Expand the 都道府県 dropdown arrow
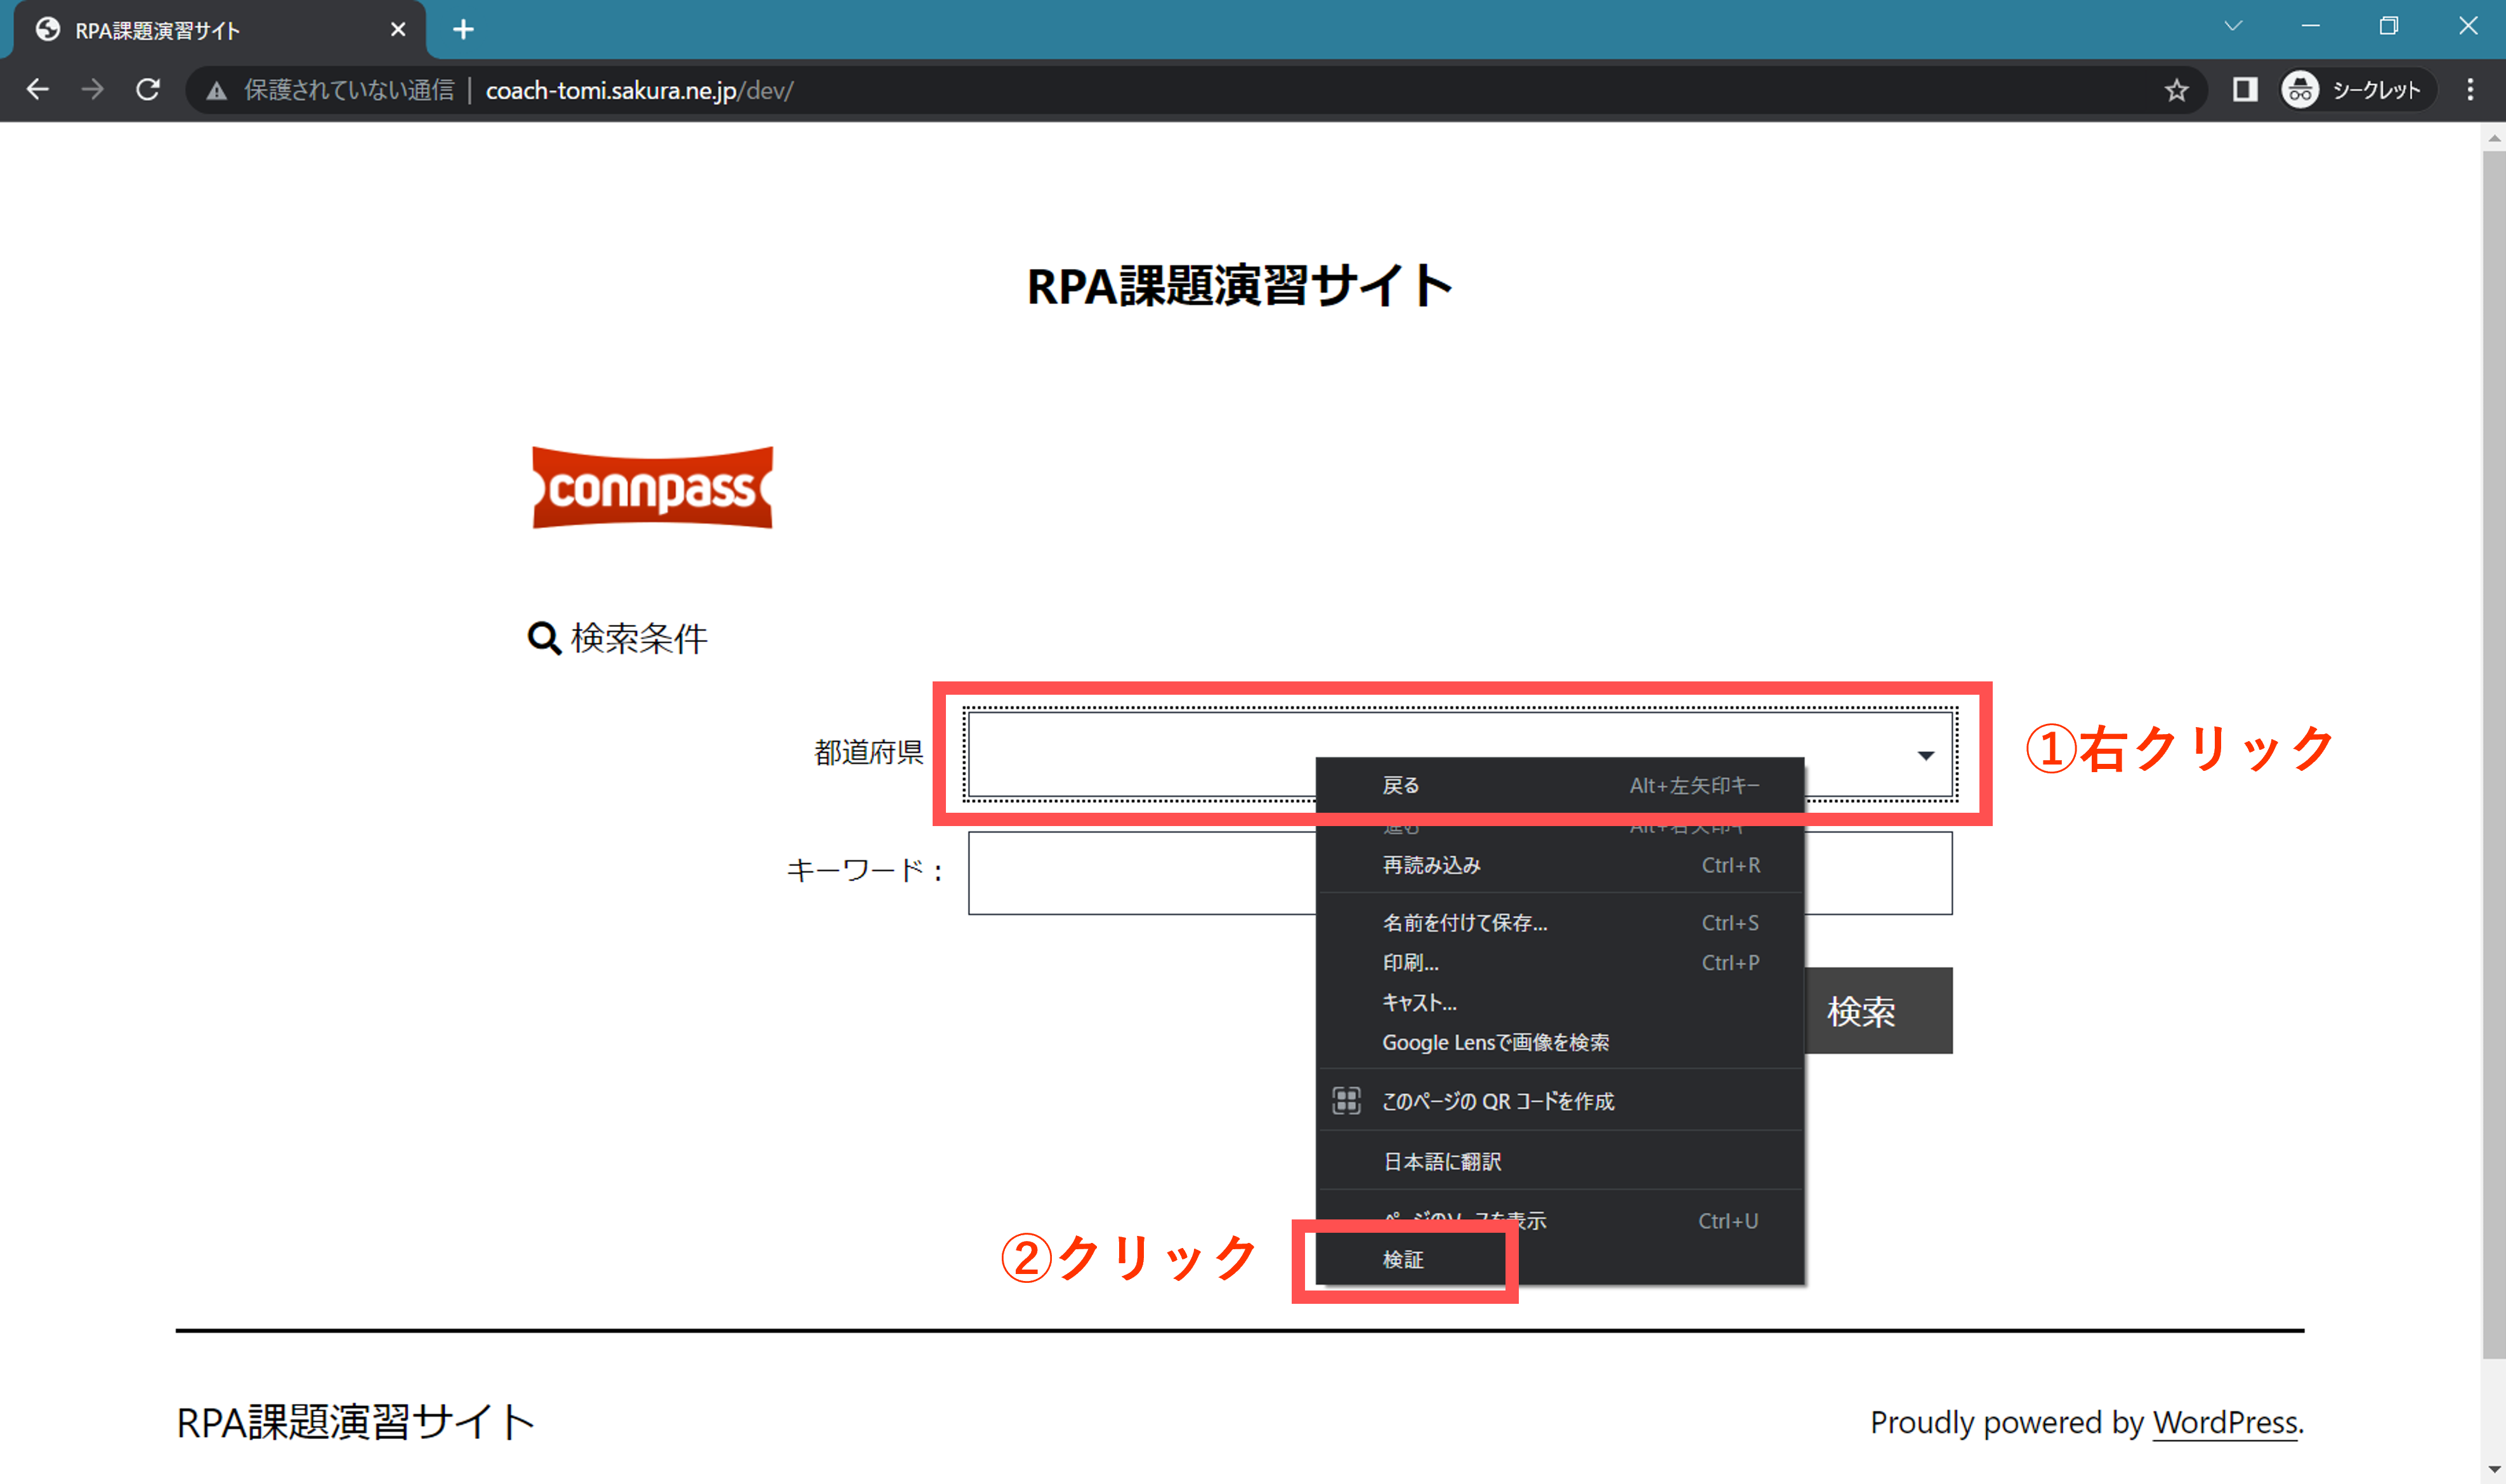Viewport: 2506px width, 1484px height. coord(1925,755)
